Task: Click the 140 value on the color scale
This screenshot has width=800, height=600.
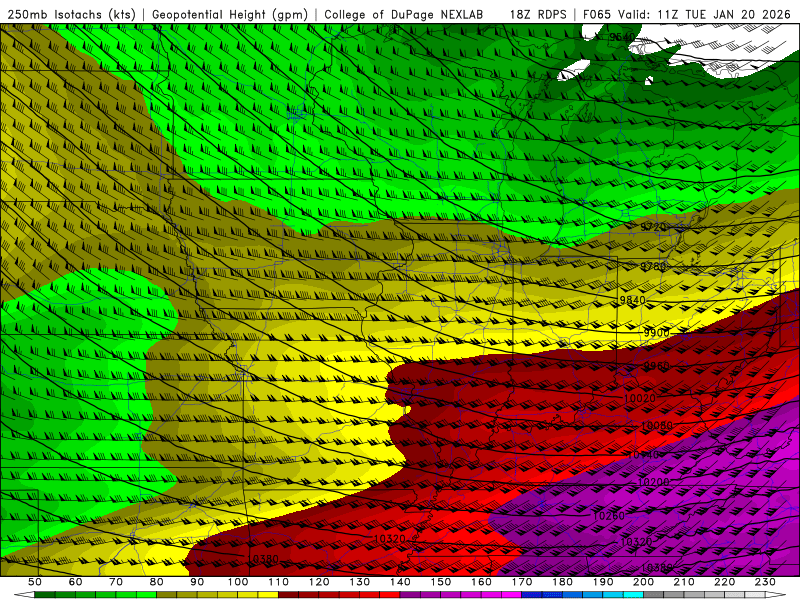Action: (x=400, y=582)
